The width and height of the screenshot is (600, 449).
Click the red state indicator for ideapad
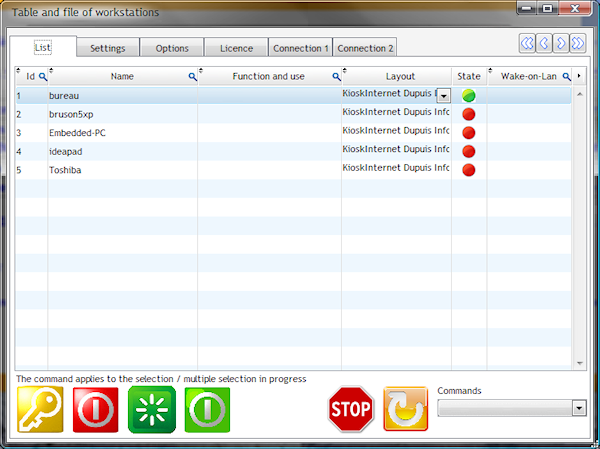click(468, 151)
